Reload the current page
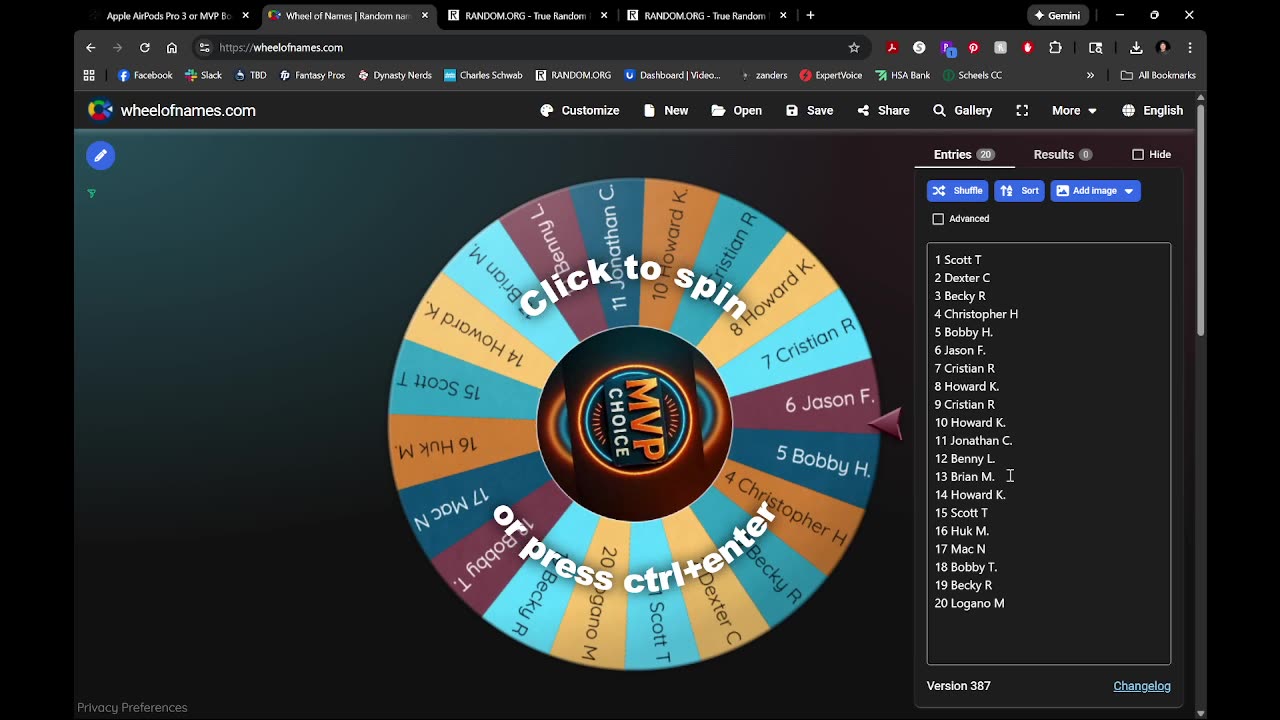The width and height of the screenshot is (1280, 720). coord(145,47)
